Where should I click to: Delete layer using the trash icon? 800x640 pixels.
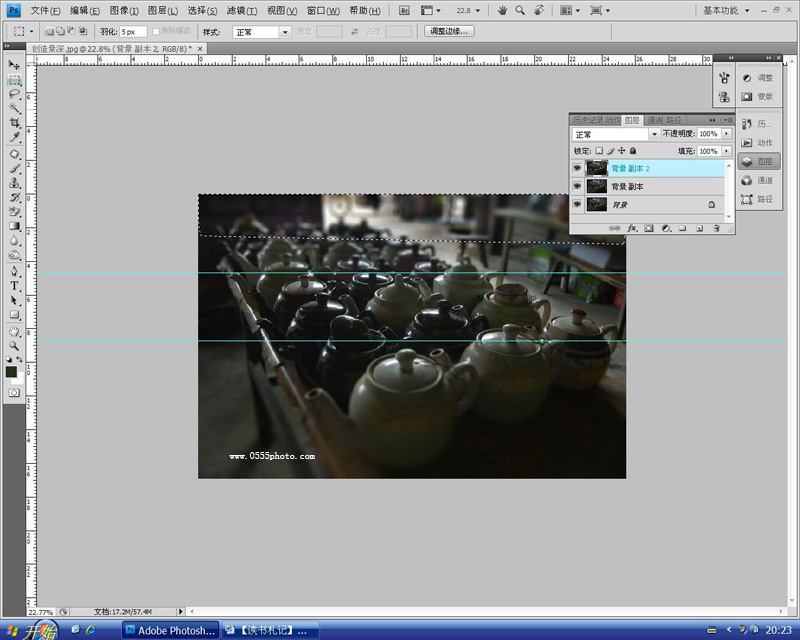[716, 228]
